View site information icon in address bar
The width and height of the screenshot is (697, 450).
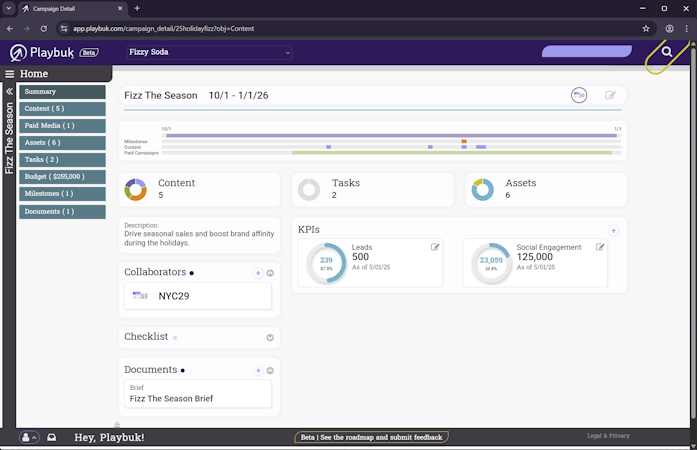(64, 28)
